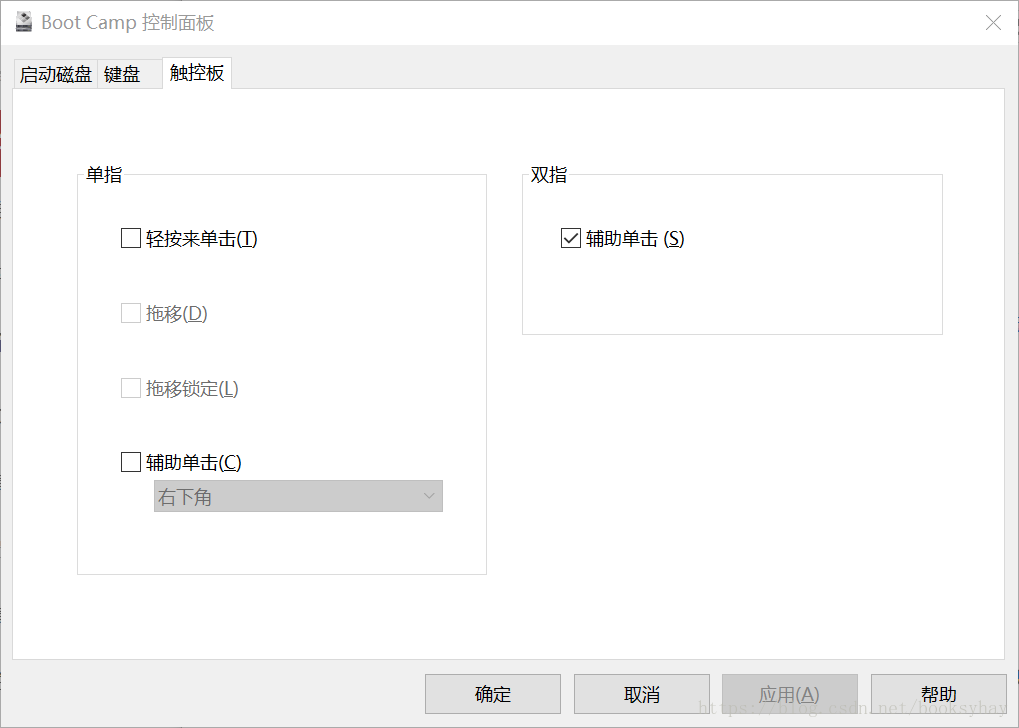The image size is (1019, 728).
Task: Click the 双指 group label
Action: 548,174
